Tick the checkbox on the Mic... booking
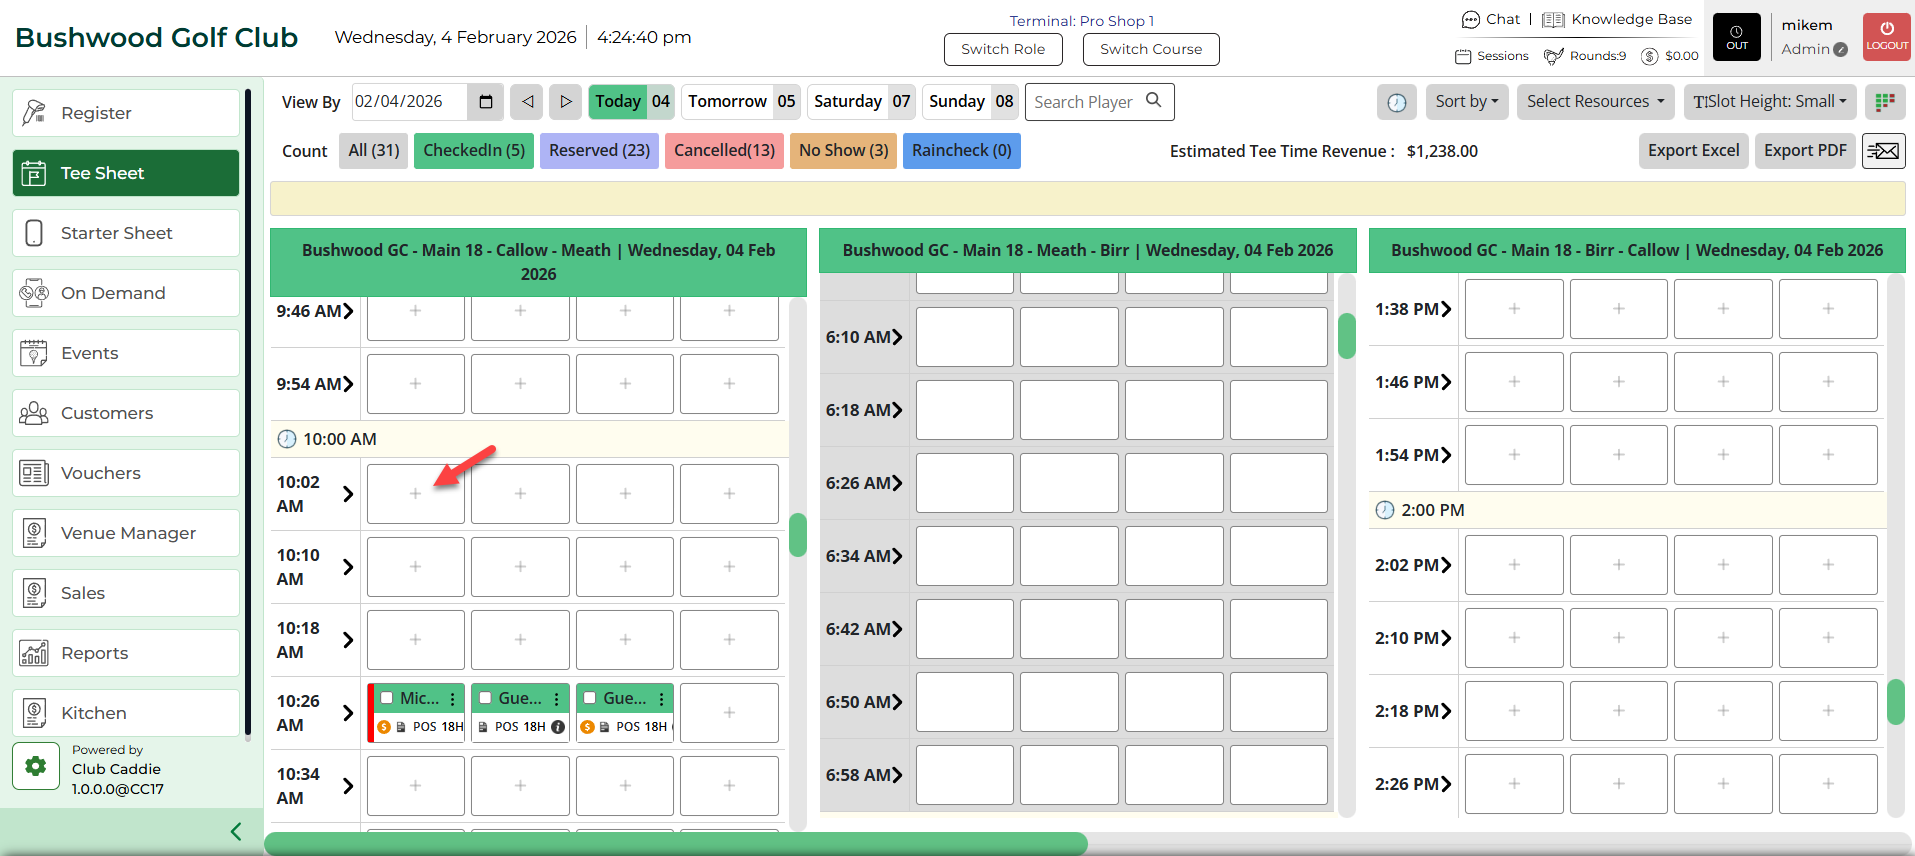Screen dimensions: 1915x856 click(x=387, y=698)
